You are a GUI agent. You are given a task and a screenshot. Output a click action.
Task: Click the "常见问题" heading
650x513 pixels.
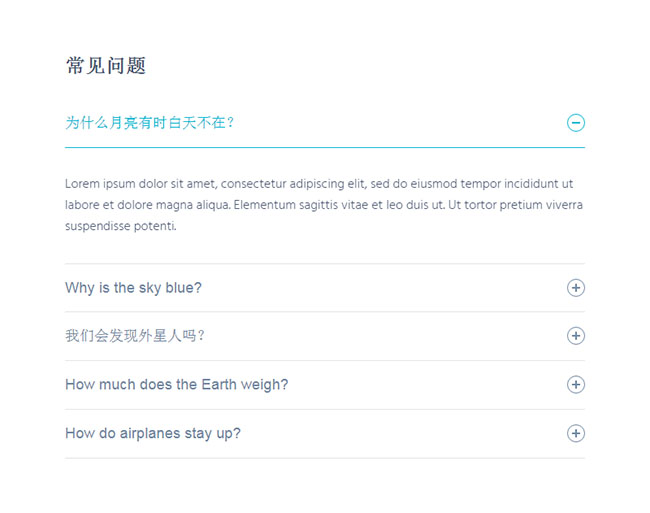(x=106, y=66)
